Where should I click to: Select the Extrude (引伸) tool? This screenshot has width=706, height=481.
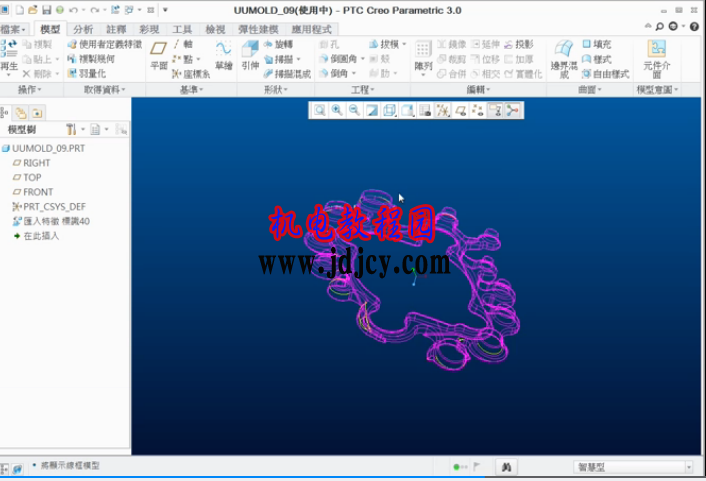point(250,55)
